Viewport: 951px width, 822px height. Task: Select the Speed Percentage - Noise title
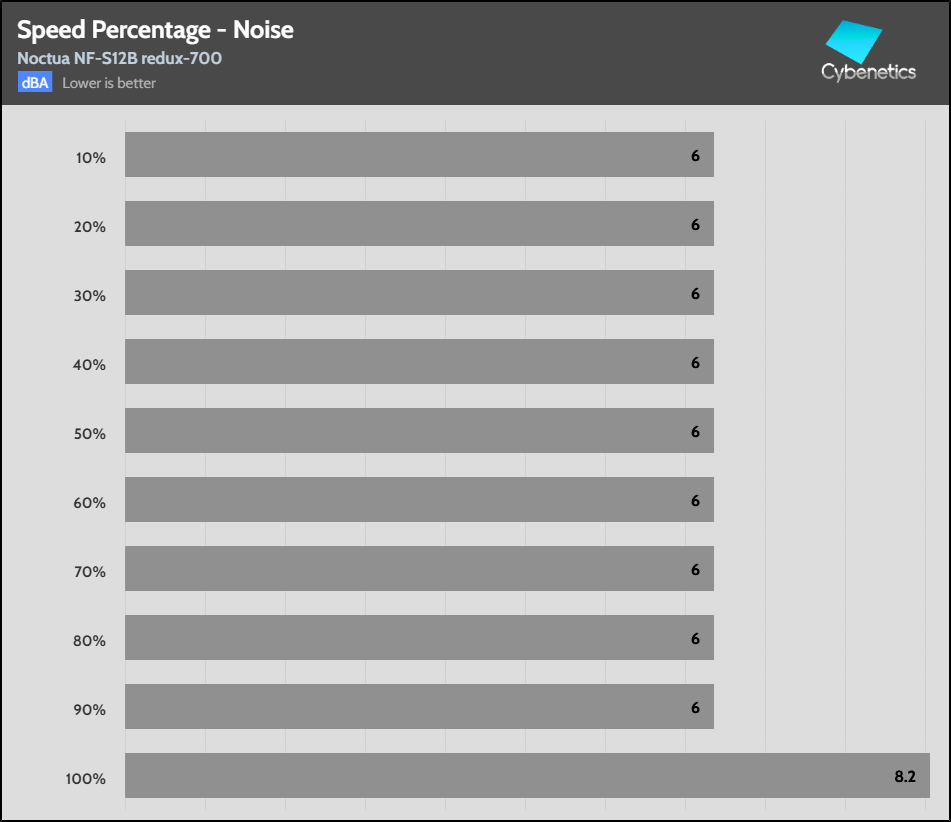pyautogui.click(x=155, y=30)
